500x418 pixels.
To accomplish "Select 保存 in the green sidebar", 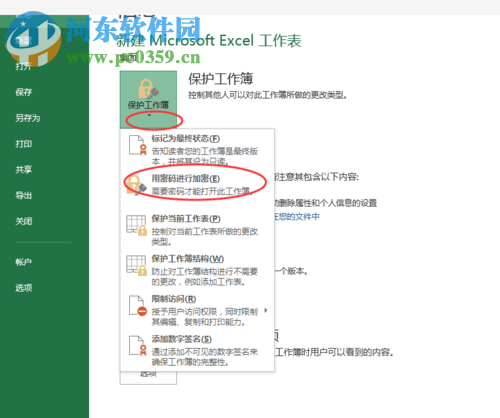I will click(x=23, y=92).
